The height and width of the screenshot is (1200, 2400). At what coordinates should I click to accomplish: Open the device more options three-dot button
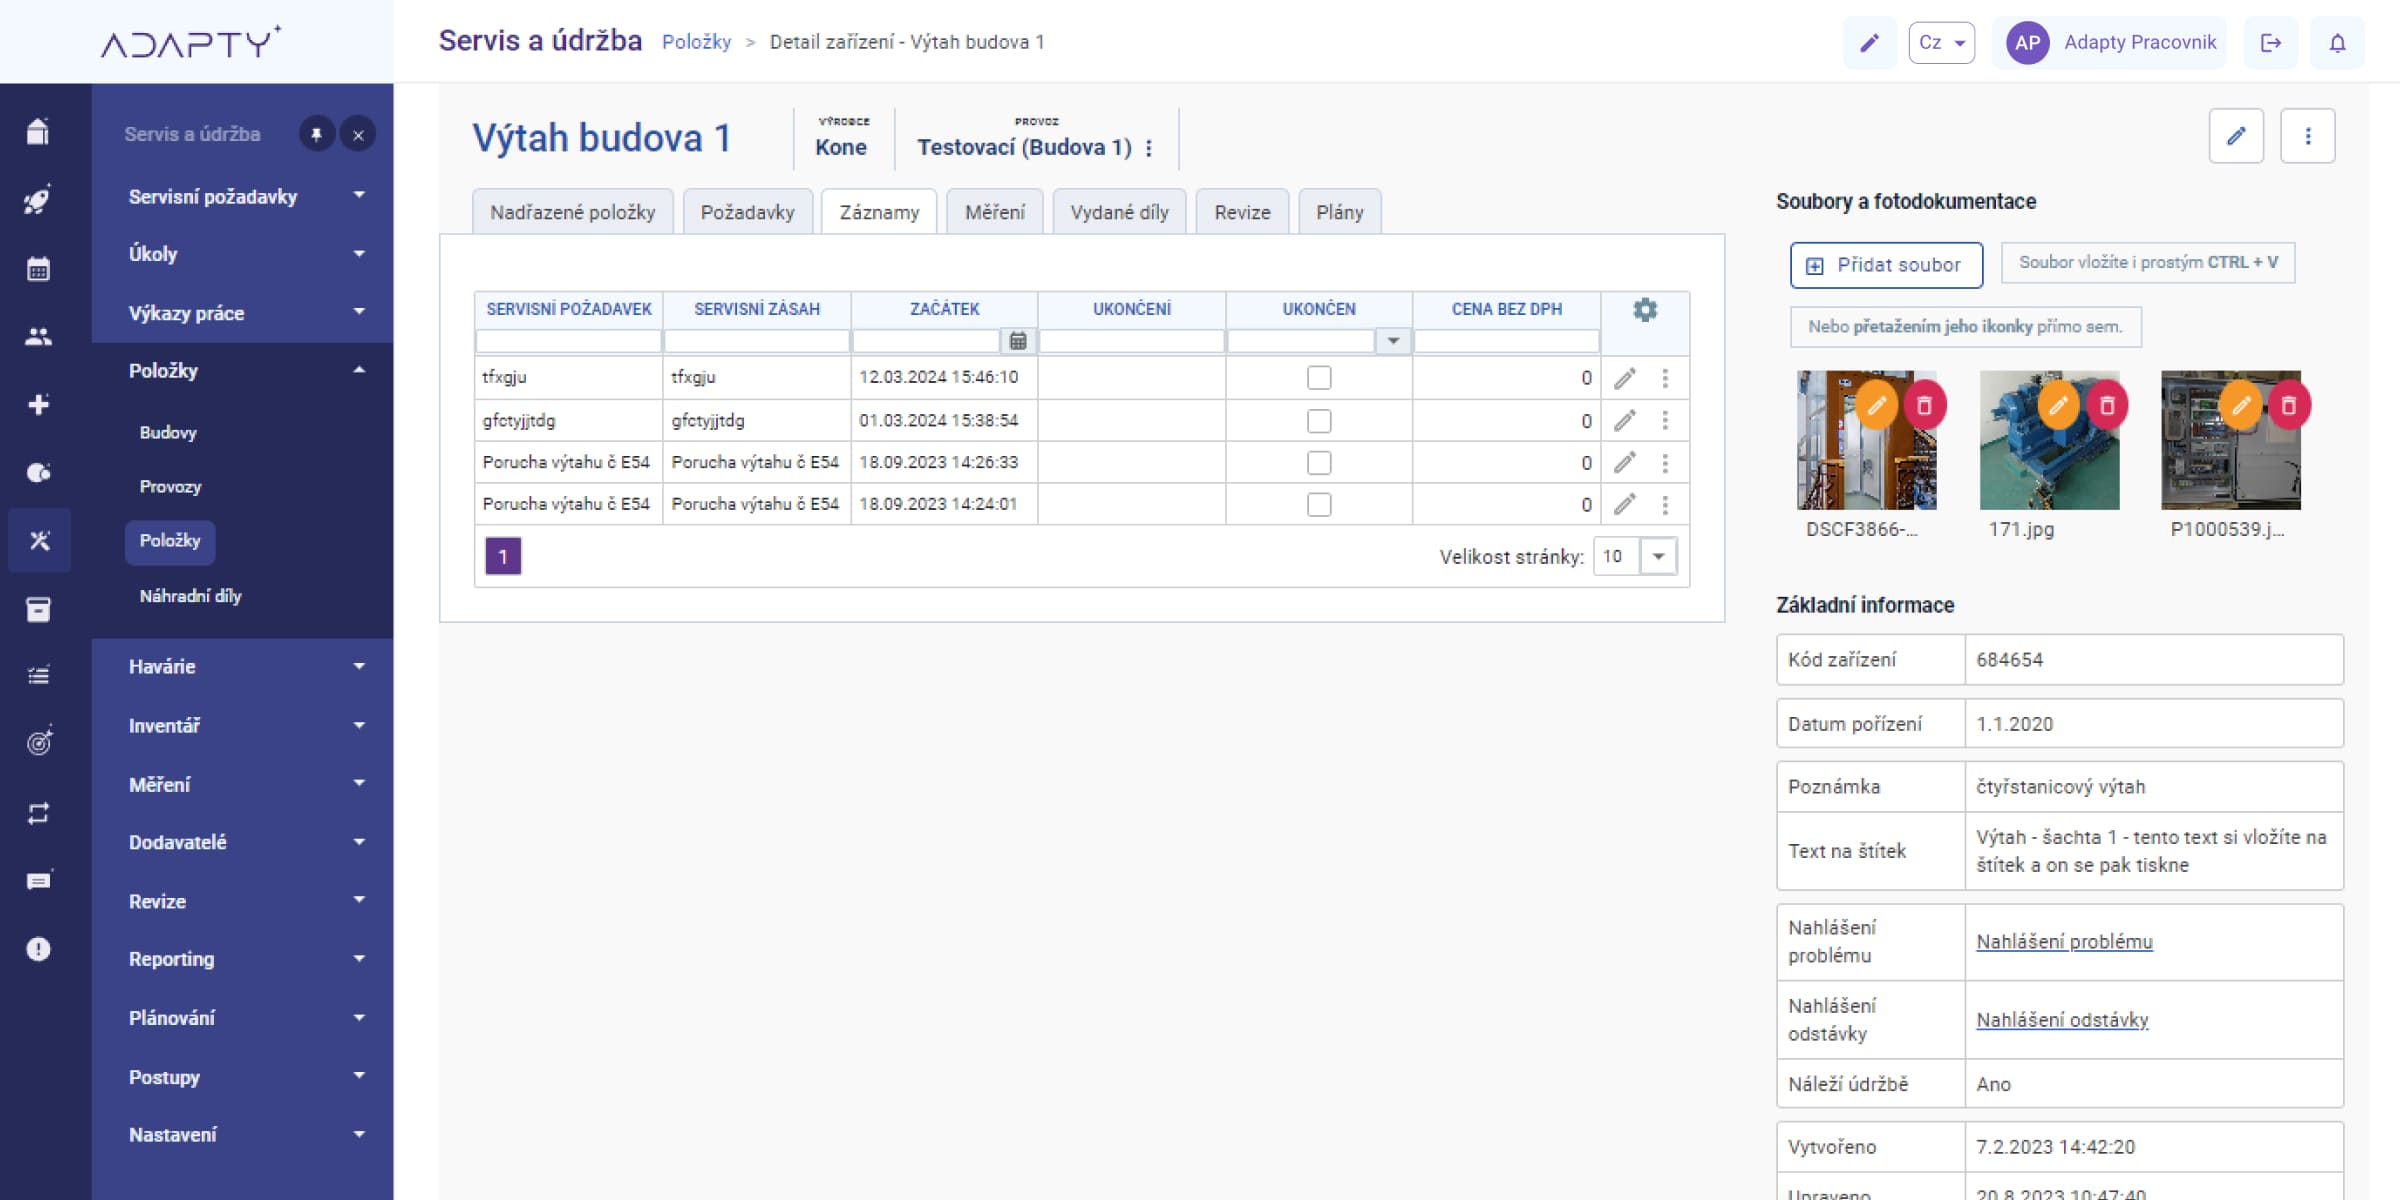click(2308, 136)
